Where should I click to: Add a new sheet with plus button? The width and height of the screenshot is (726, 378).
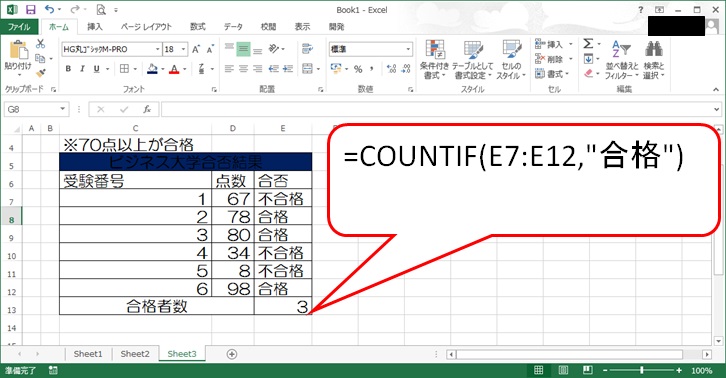(232, 354)
